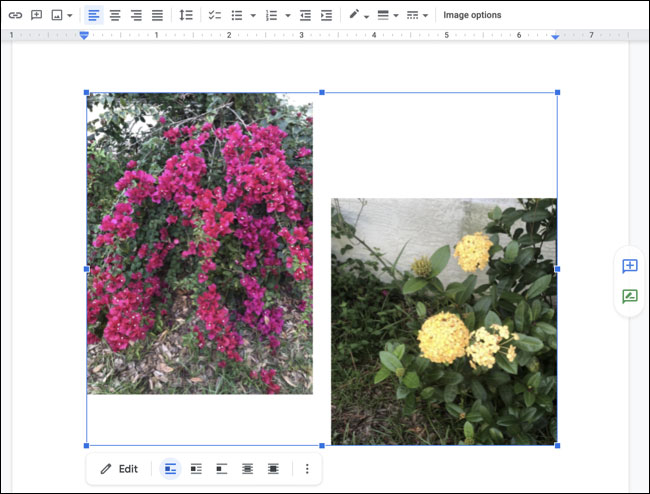Toggle Justify text alignment

(157, 15)
